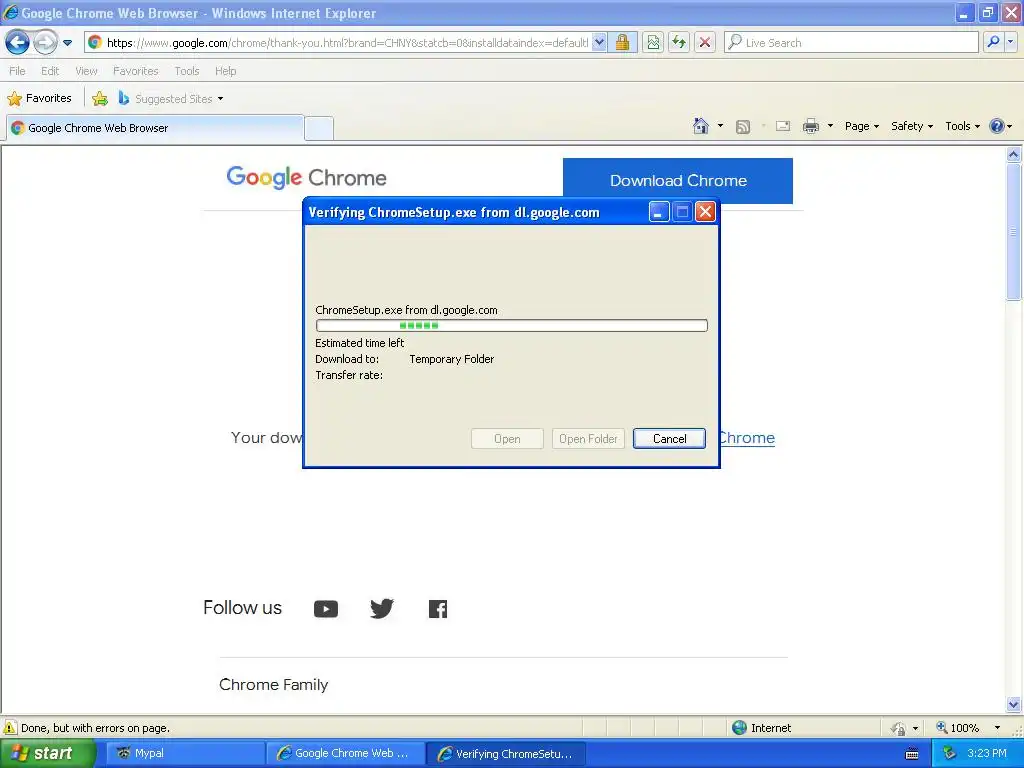1024x768 pixels.
Task: Click the Internet security zone indicator
Action: pyautogui.click(x=762, y=728)
